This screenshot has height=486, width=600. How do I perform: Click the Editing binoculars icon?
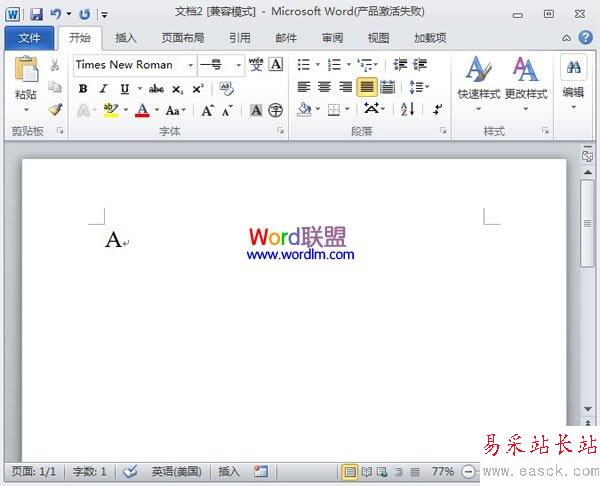coord(574,68)
